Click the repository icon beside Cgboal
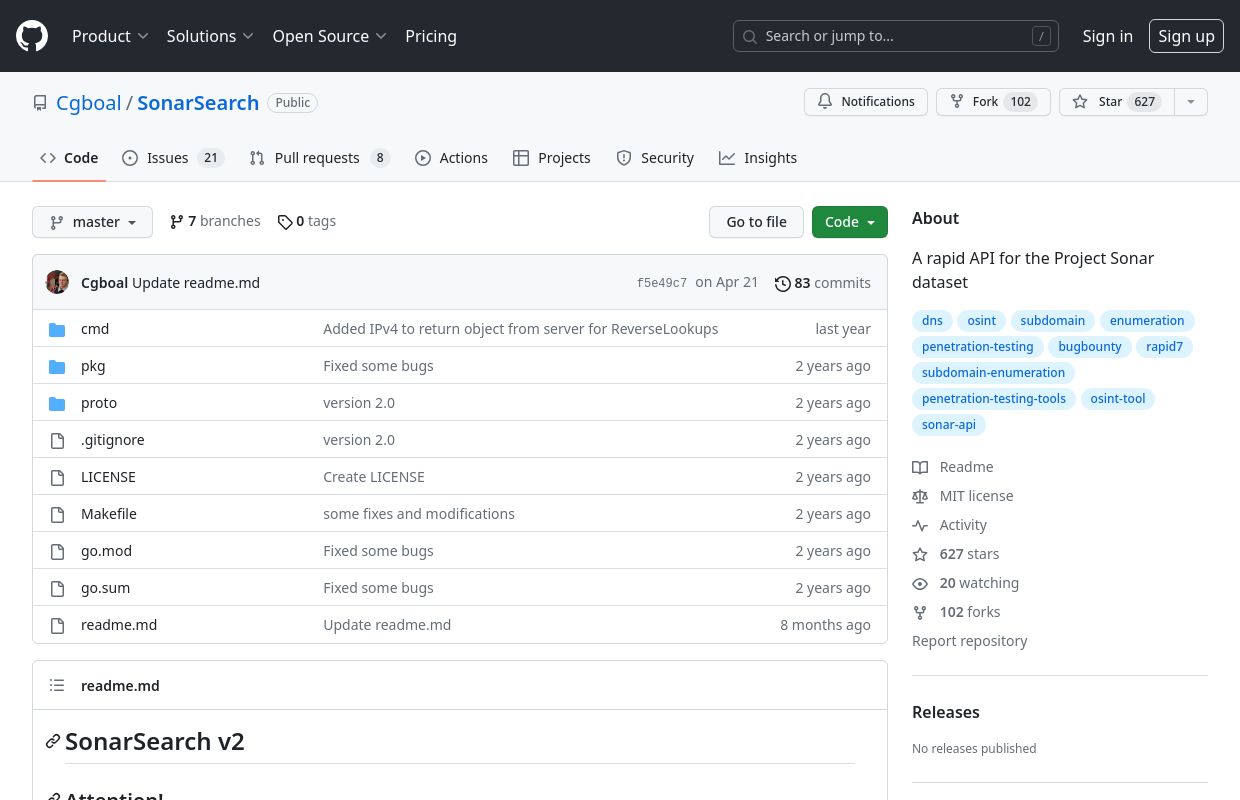The image size is (1240, 800). click(40, 103)
